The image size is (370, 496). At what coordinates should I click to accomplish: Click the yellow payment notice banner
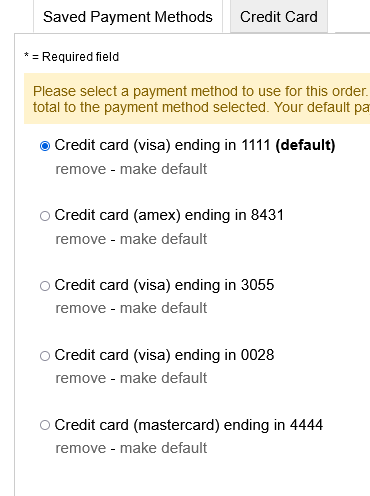[x=197, y=99]
